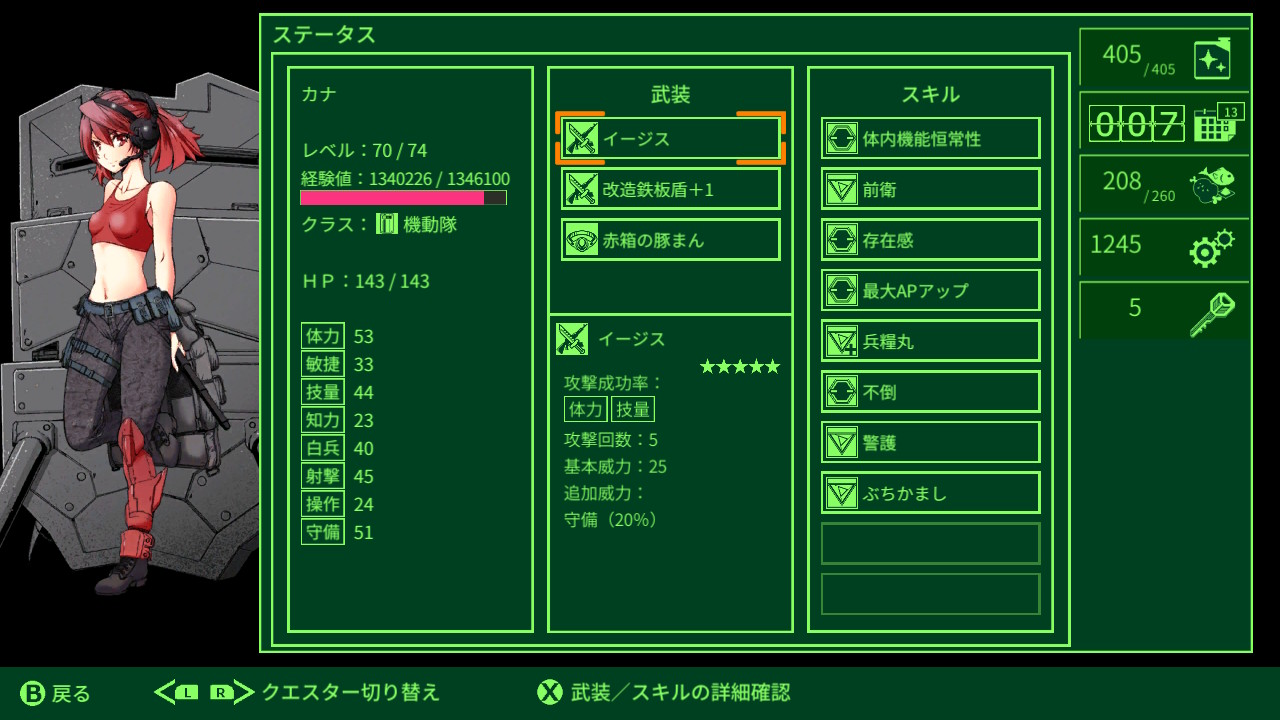
Task: Click the eye icon on 赤箱の豚まん
Action: click(x=581, y=240)
